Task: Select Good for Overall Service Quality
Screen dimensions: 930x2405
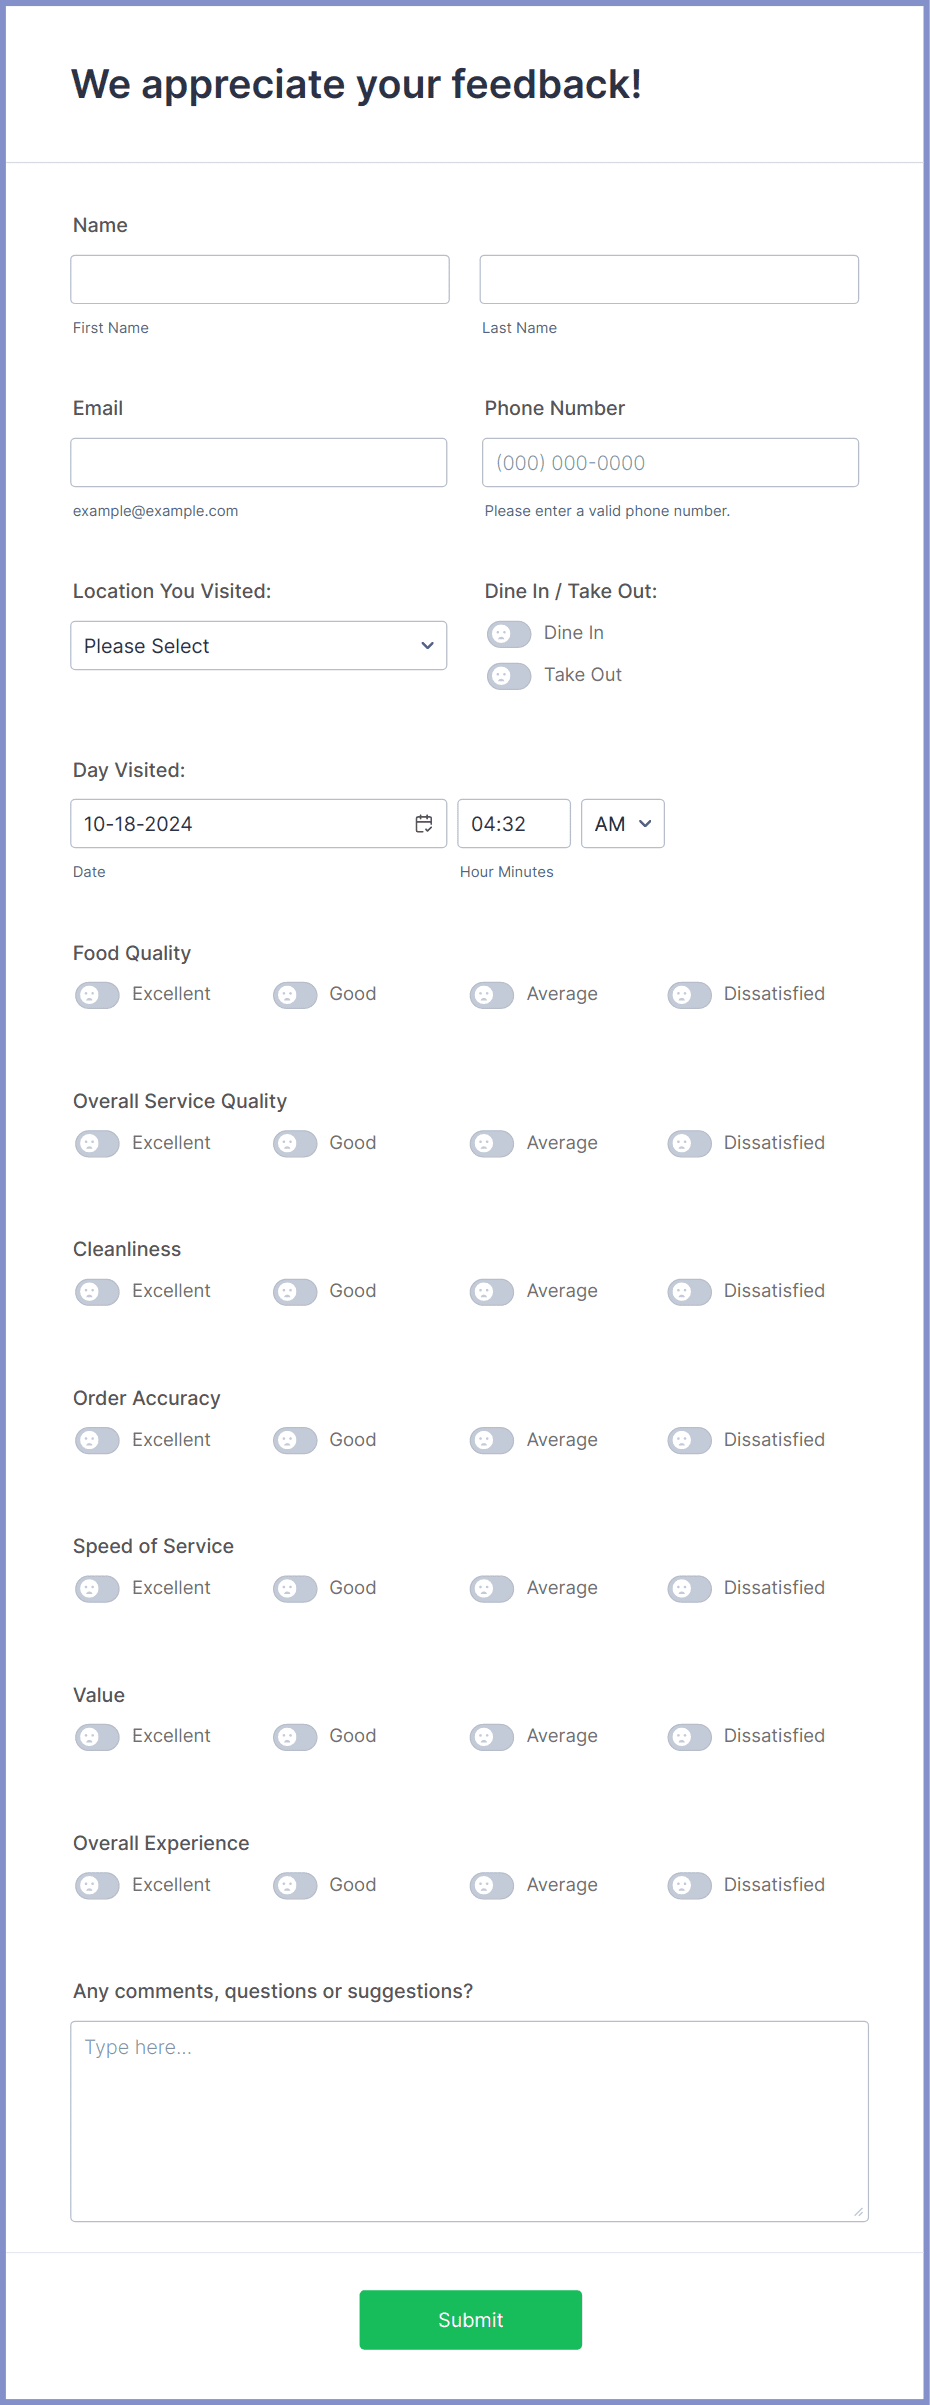Action: pyautogui.click(x=295, y=1143)
